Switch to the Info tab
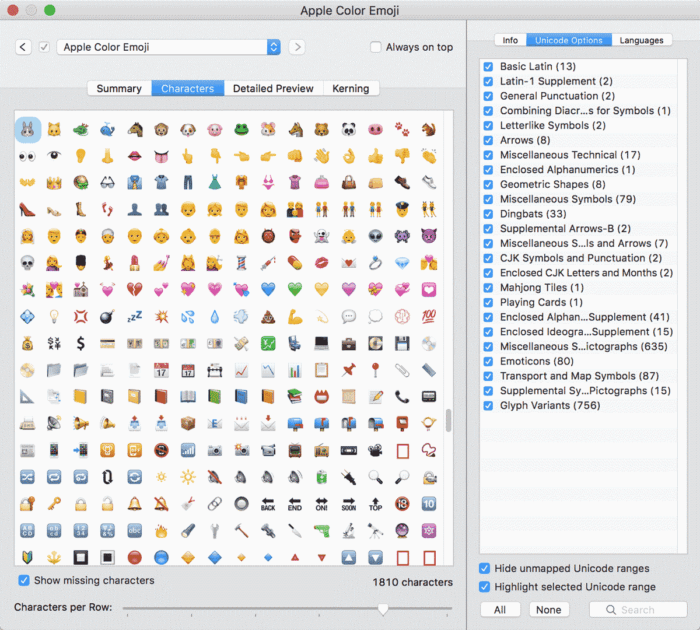 coord(510,40)
